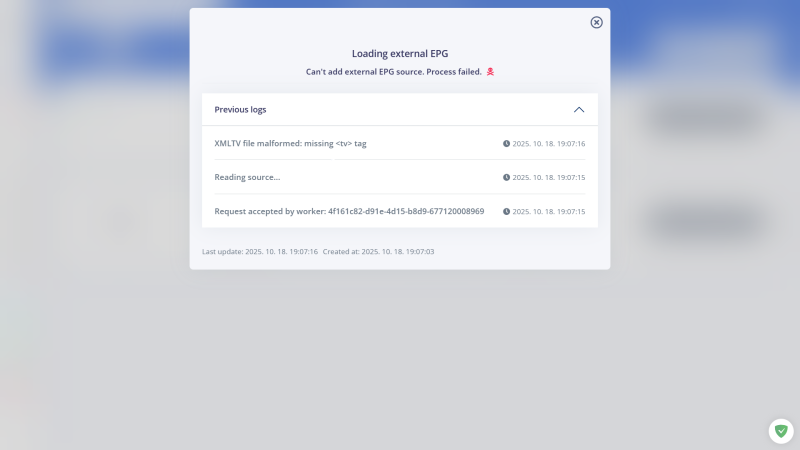Collapse the Previous logs chevron
800x450 pixels.
(579, 110)
